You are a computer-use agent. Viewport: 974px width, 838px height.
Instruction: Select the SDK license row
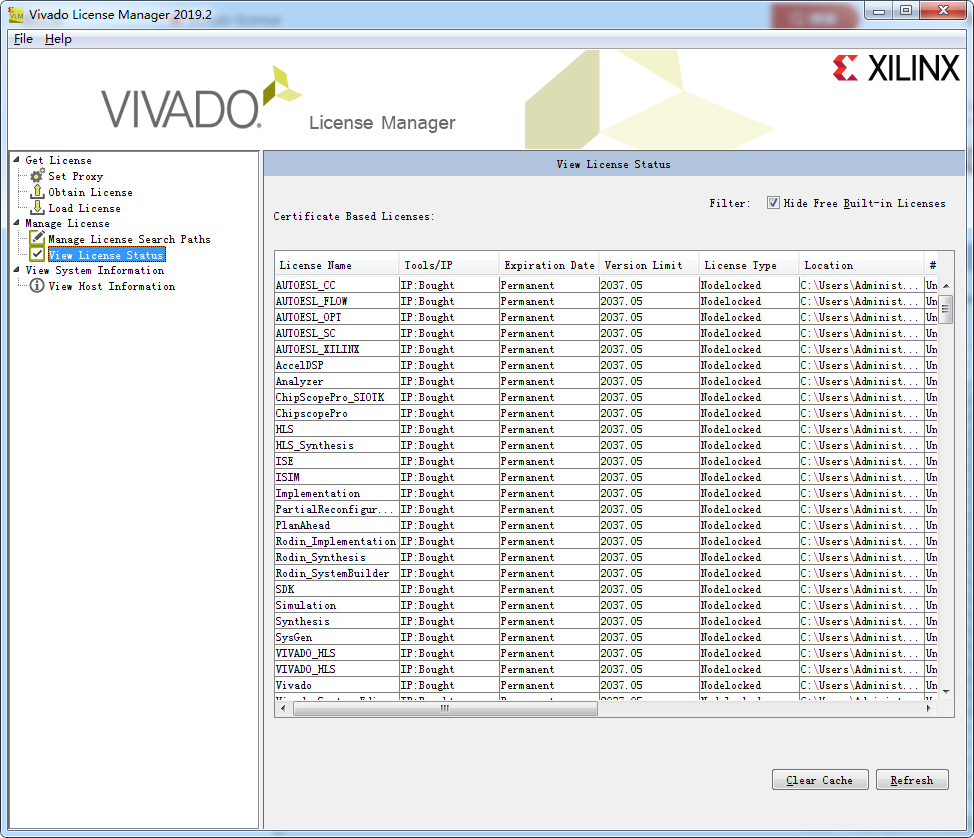click(x=606, y=590)
